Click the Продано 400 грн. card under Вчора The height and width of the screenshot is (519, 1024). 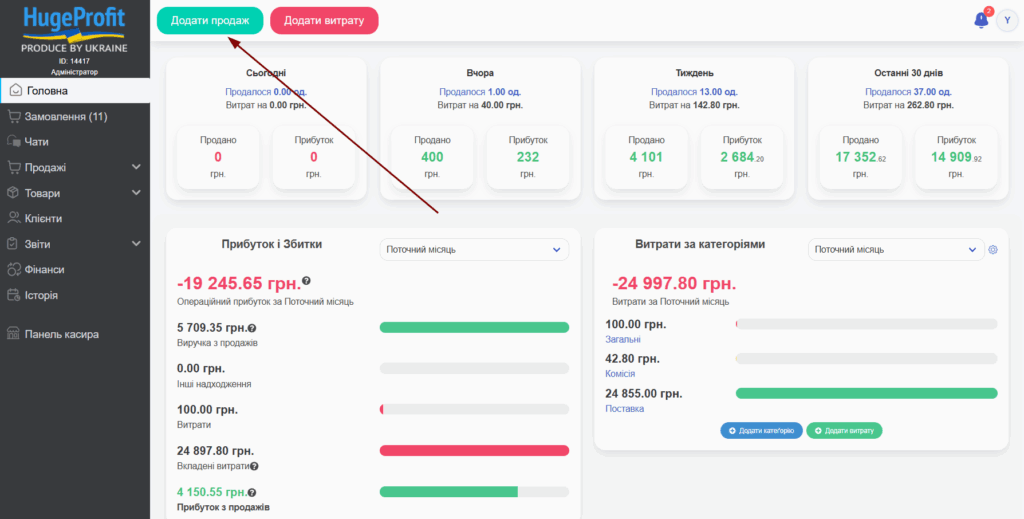click(x=432, y=157)
